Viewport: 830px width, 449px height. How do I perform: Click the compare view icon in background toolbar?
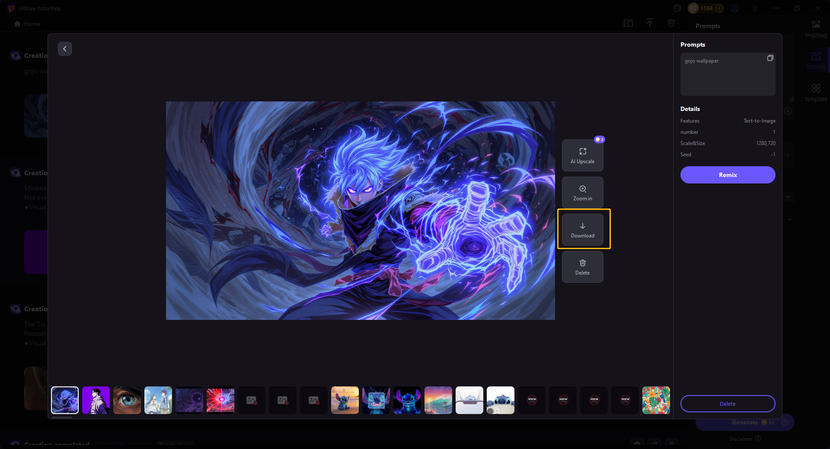tap(628, 23)
